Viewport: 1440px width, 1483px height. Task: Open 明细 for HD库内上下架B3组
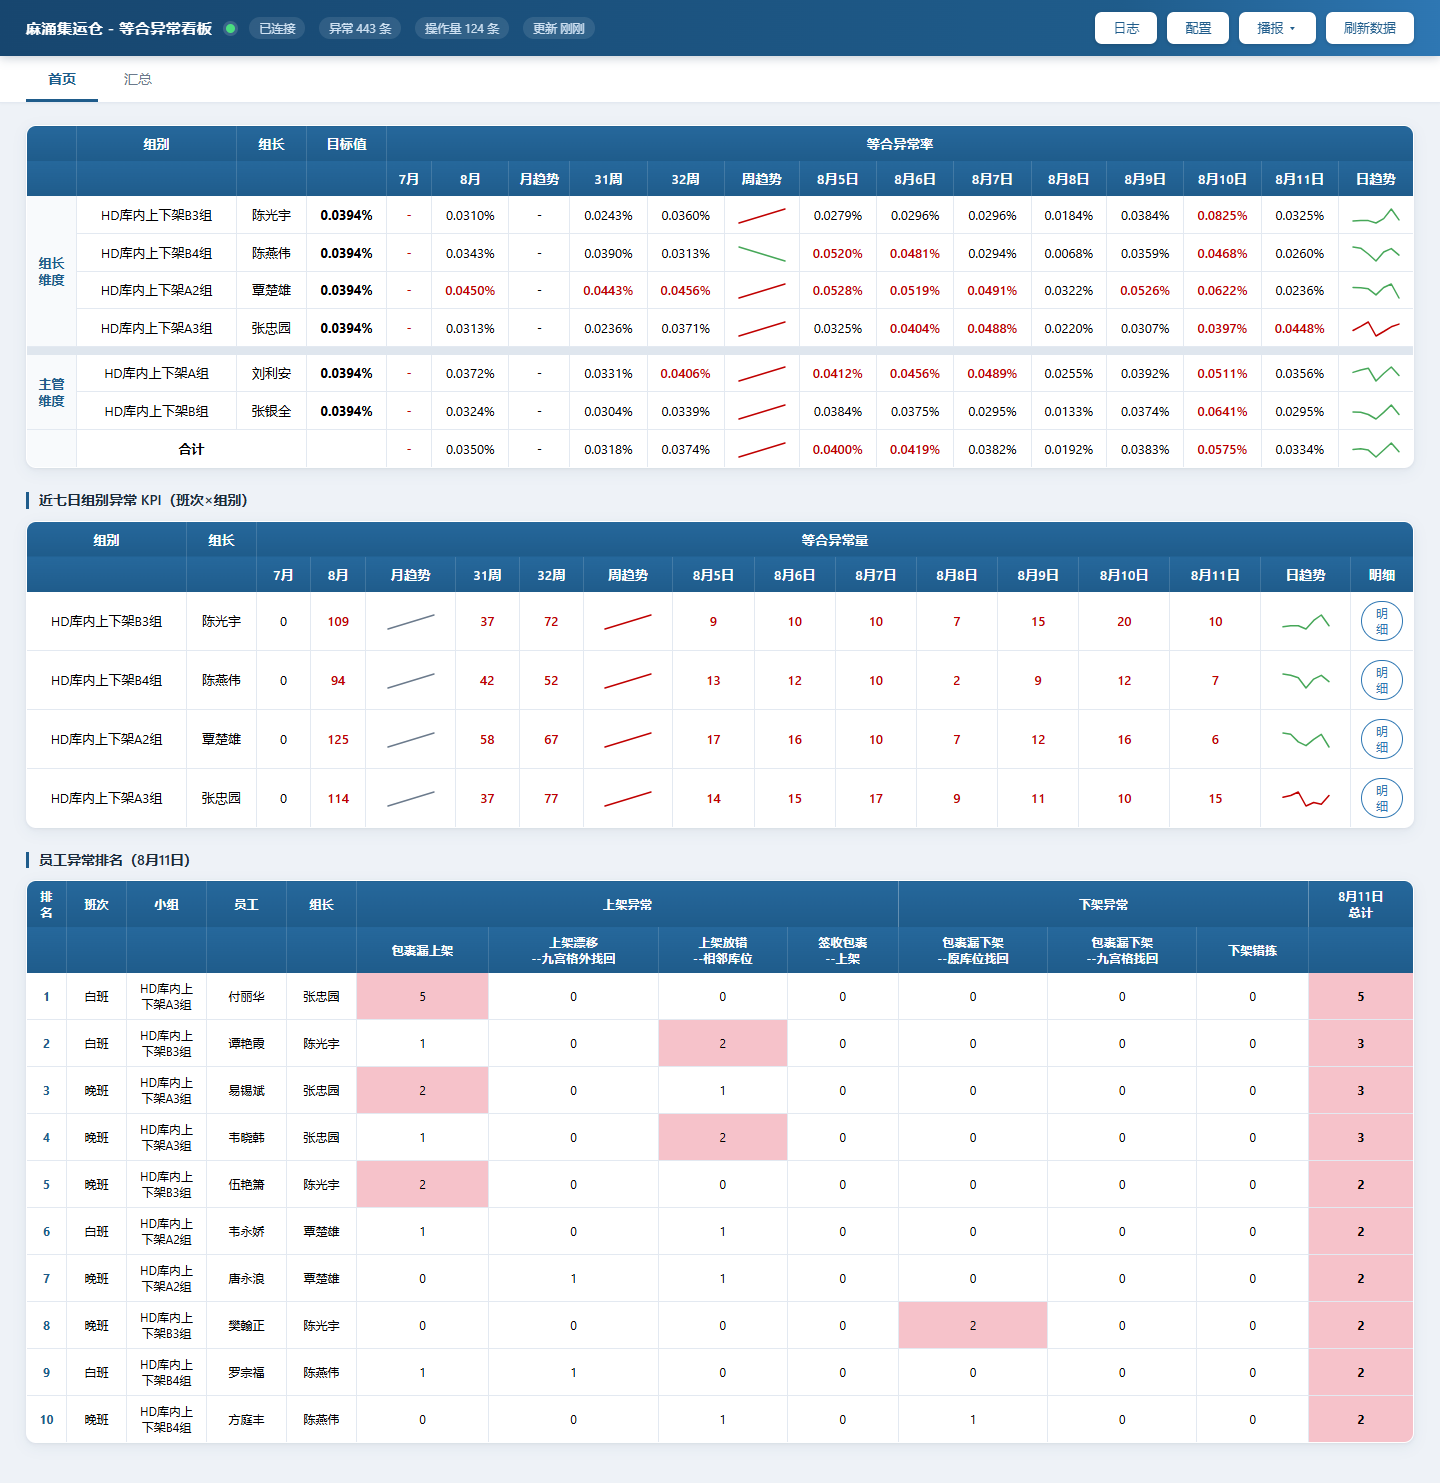pos(1382,621)
